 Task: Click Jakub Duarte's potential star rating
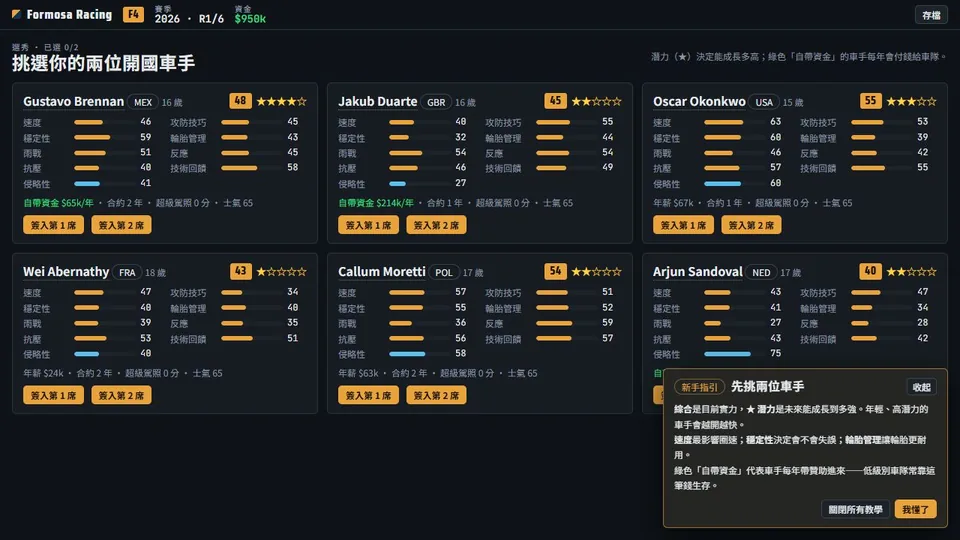596,101
